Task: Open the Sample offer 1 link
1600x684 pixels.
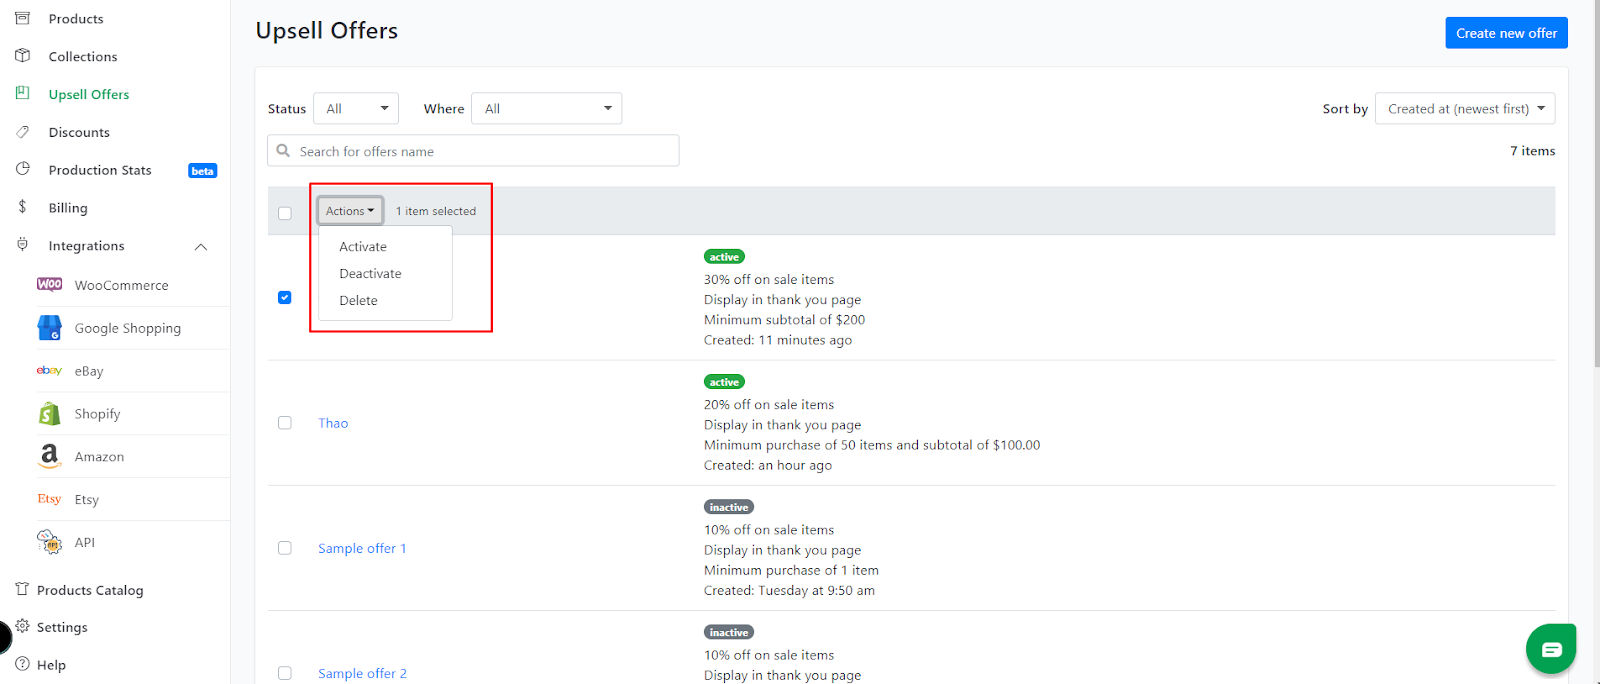Action: [362, 548]
